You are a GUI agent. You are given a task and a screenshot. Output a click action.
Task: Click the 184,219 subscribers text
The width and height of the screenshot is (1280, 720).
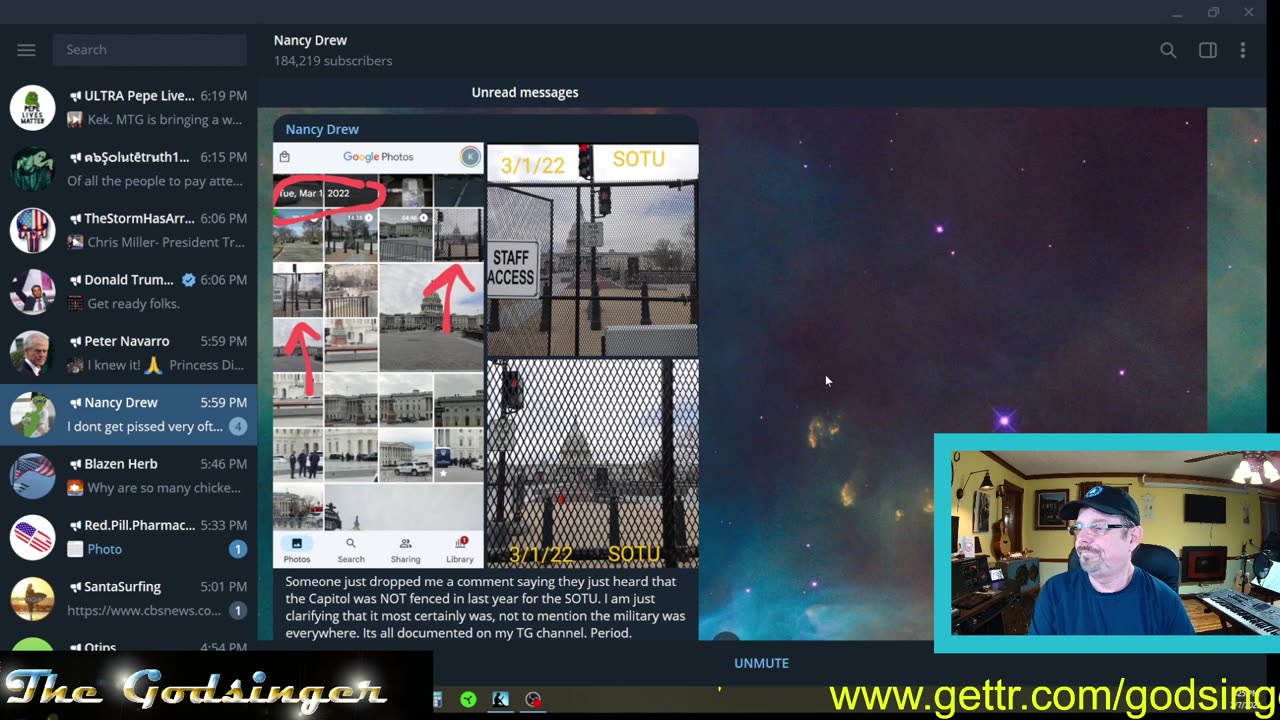[x=333, y=61]
